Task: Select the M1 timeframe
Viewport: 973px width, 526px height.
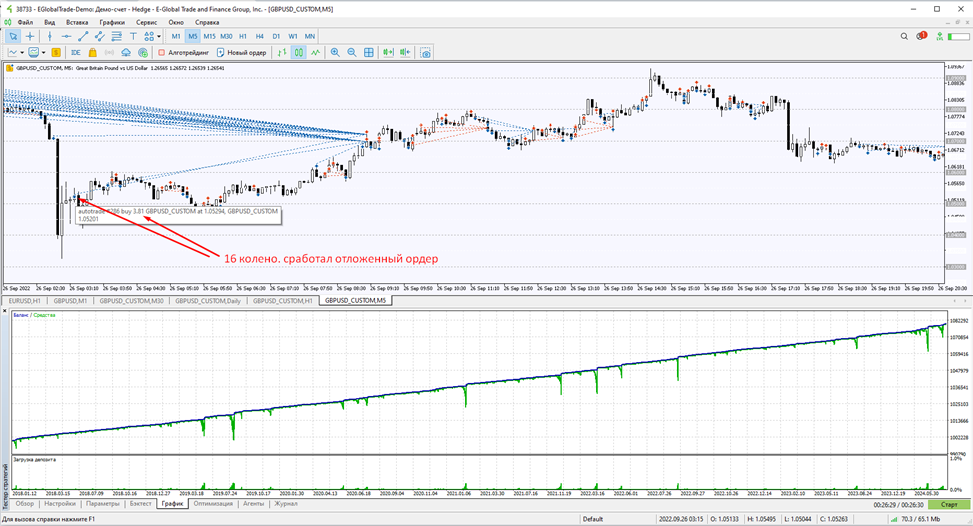Action: pyautogui.click(x=176, y=37)
